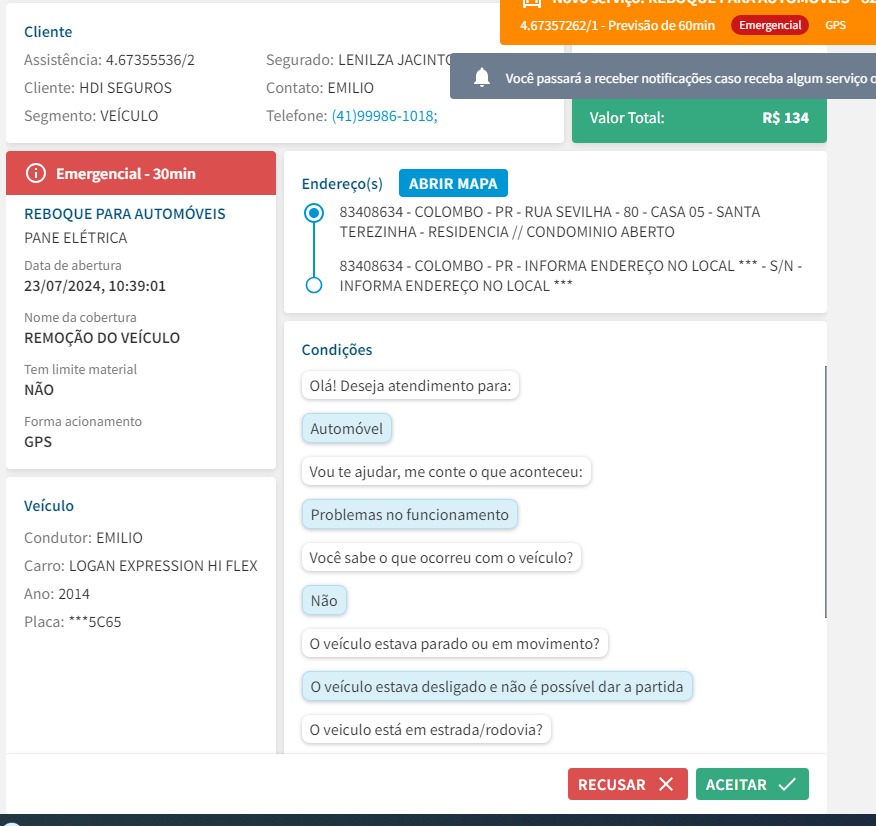Call the phone number (41)99986-1018
Viewport: 876px width, 826px height.
pos(384,116)
